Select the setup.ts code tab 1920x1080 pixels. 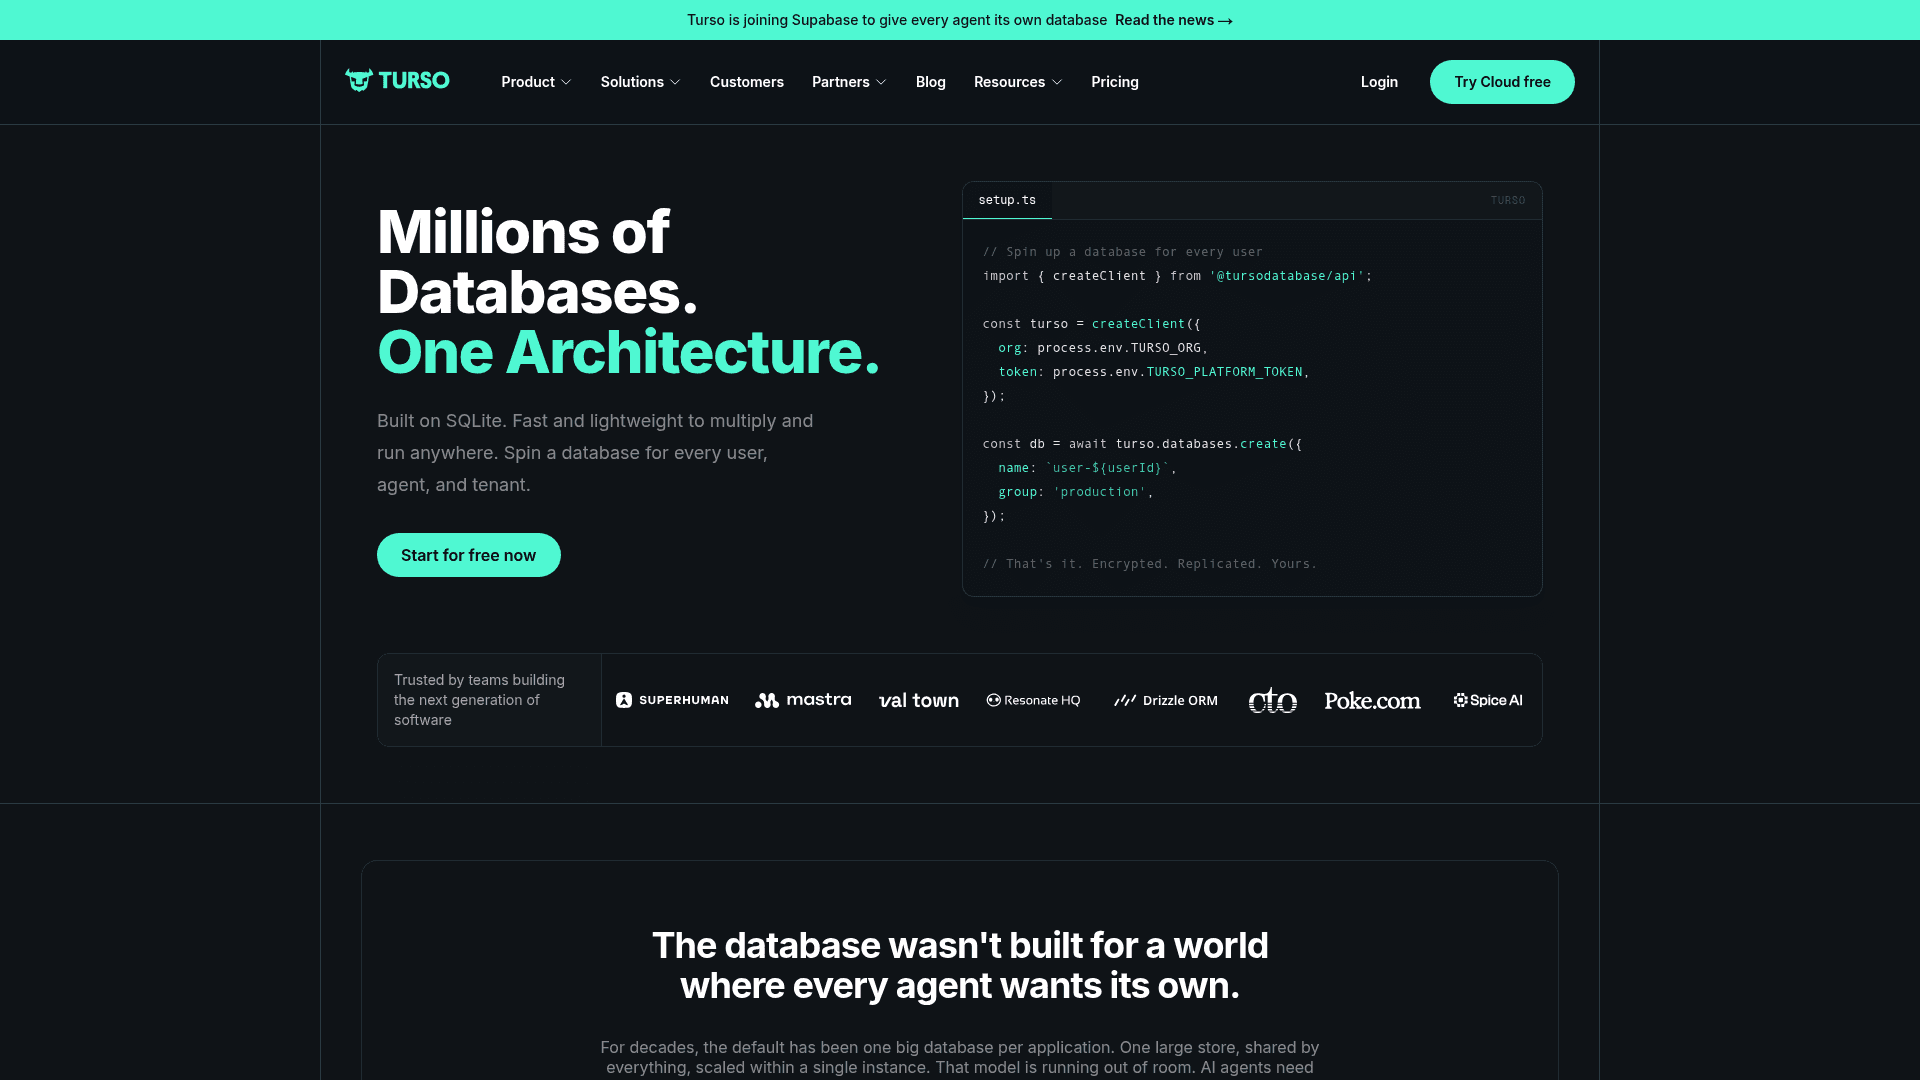(x=1007, y=200)
